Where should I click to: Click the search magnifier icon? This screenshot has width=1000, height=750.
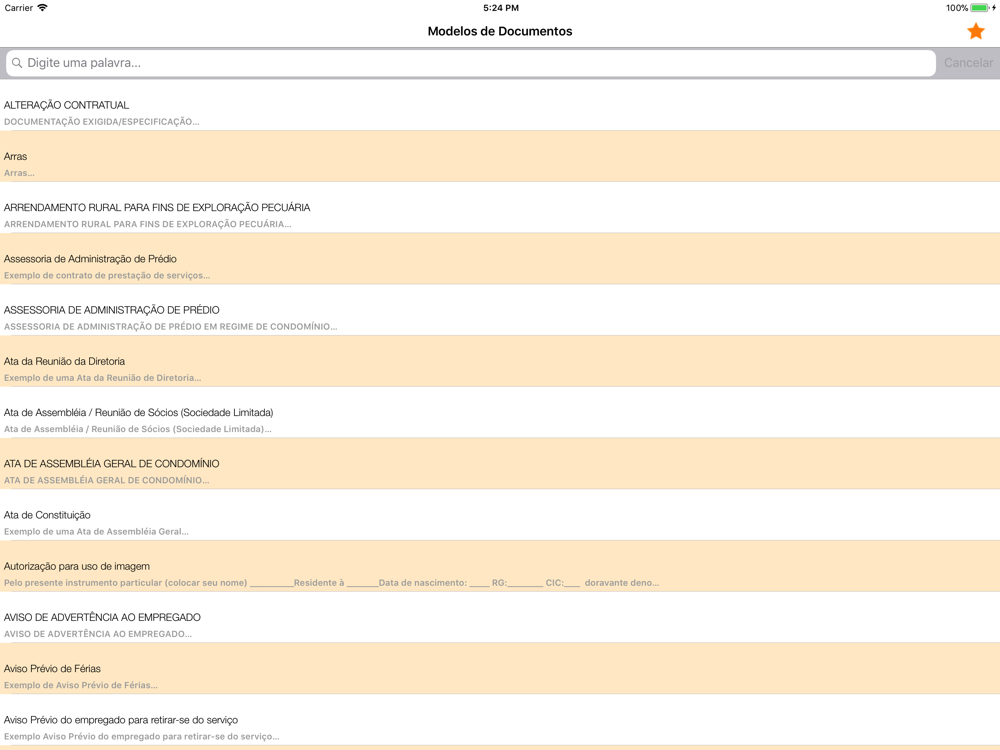pos(17,62)
